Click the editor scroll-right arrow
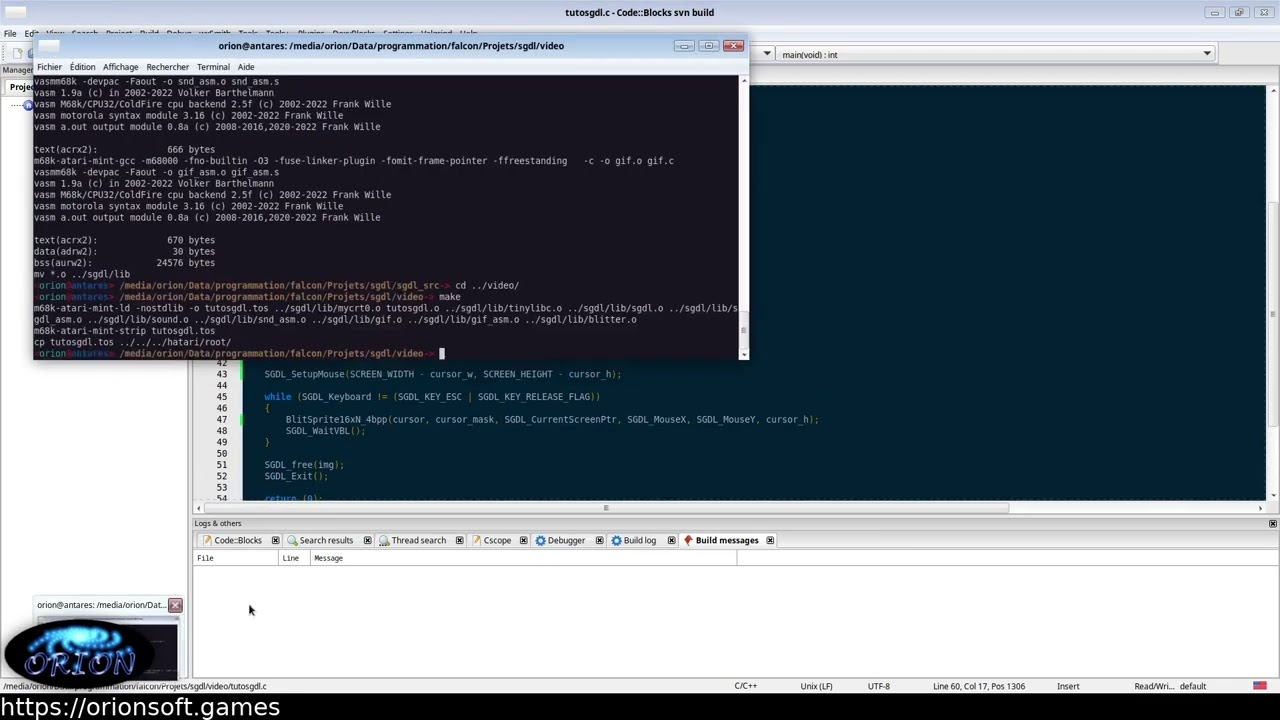Image resolution: width=1280 pixels, height=720 pixels. click(x=1261, y=508)
